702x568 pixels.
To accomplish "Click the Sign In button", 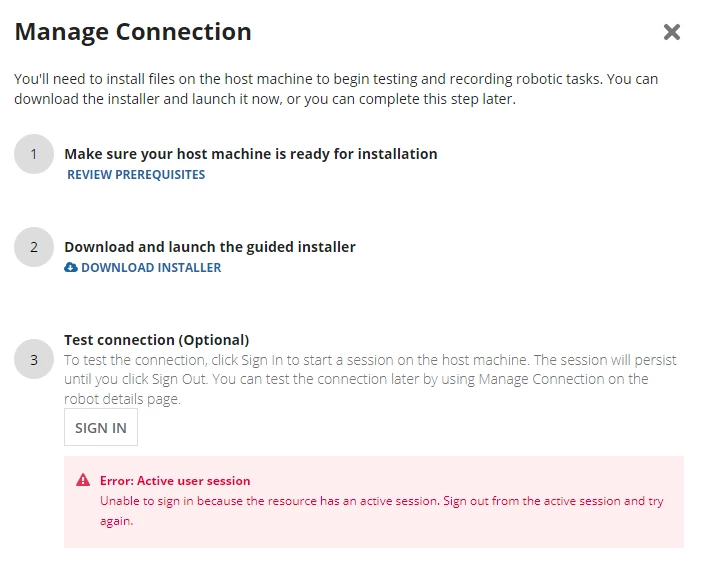I will click(x=101, y=427).
